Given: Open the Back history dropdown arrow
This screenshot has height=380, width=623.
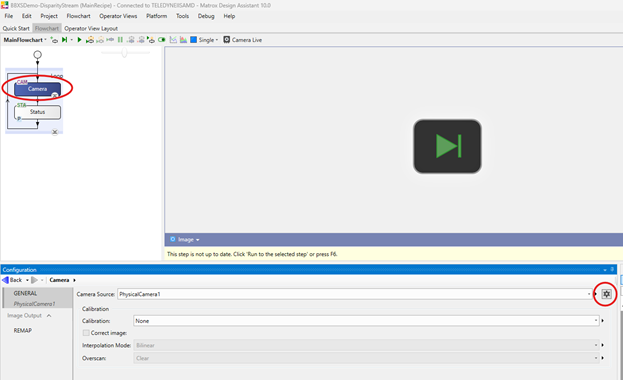Looking at the screenshot, I should (27, 280).
